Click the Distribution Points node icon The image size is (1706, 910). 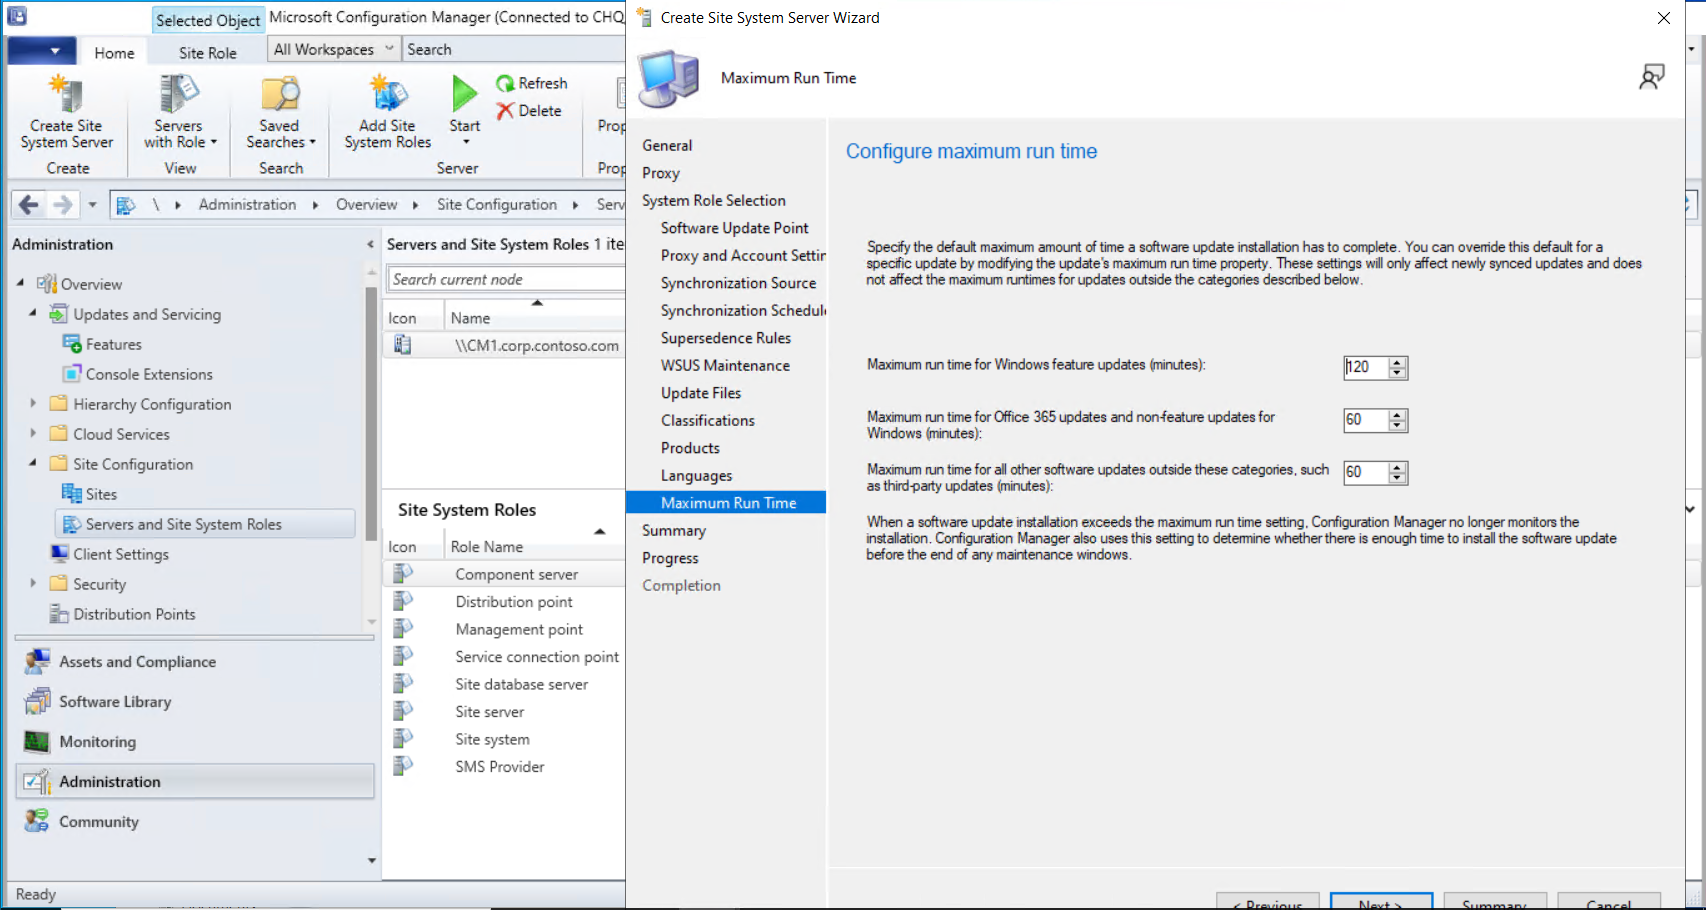(x=59, y=614)
